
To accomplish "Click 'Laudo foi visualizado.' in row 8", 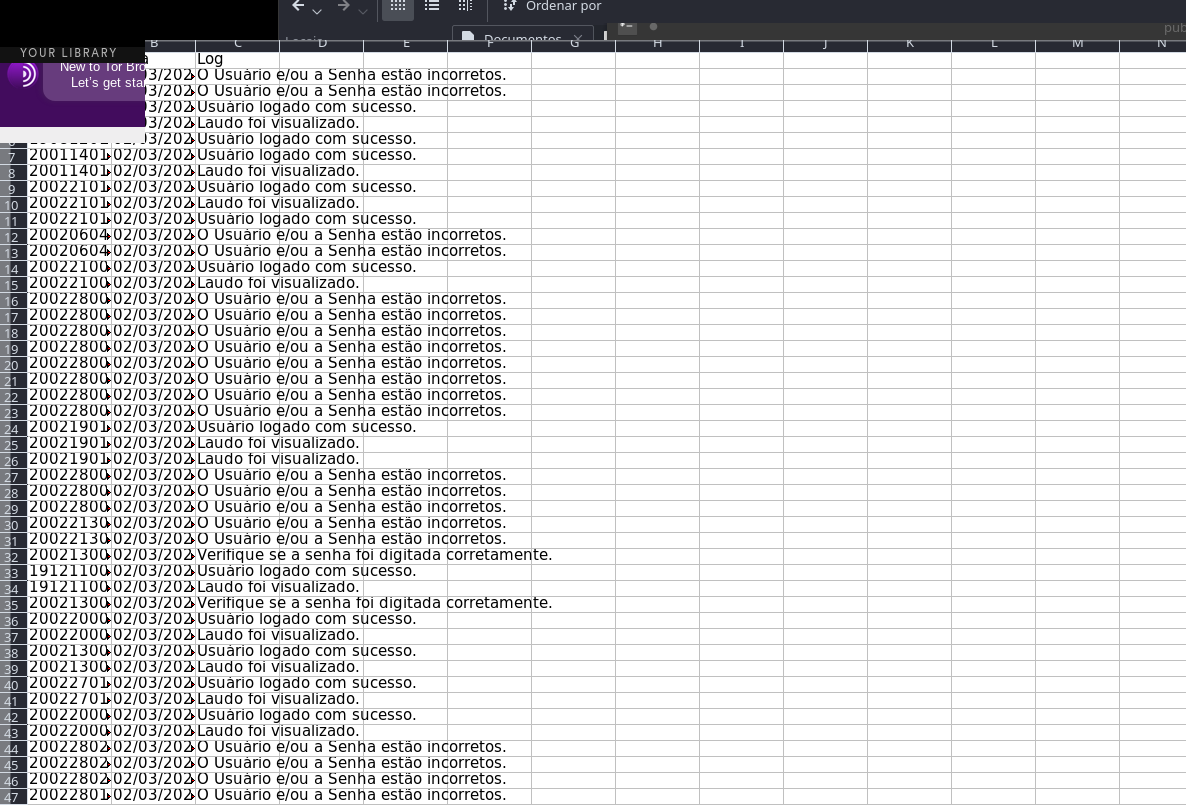I will pyautogui.click(x=278, y=171).
